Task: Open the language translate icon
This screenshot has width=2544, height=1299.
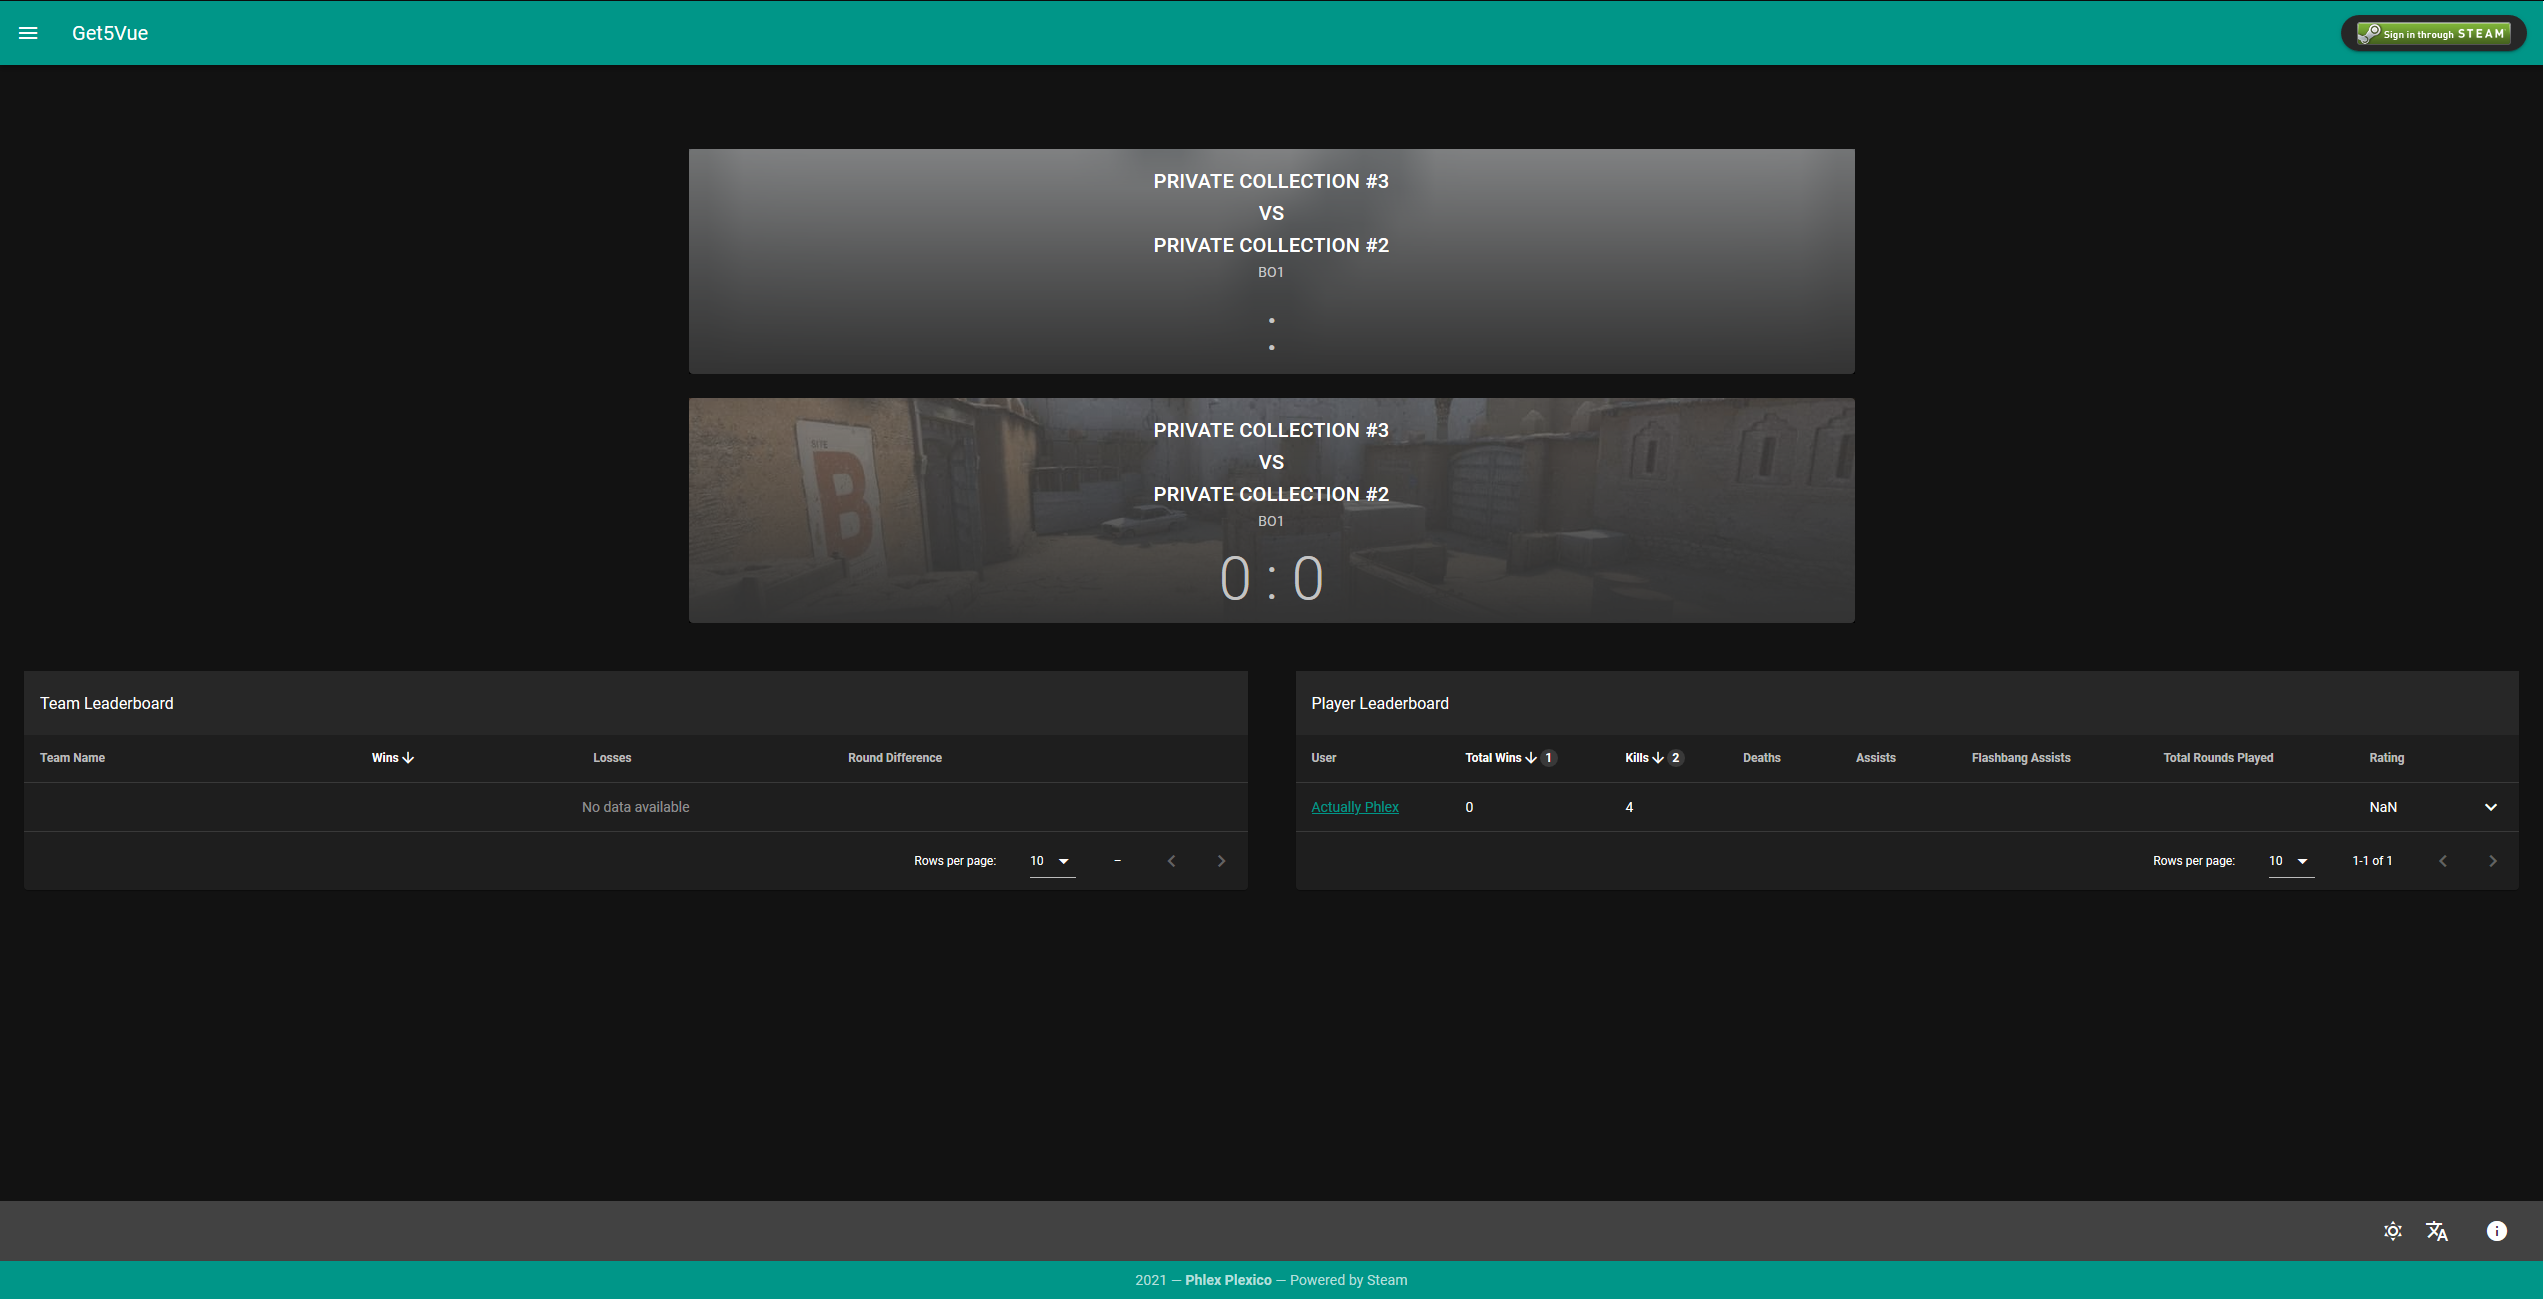Action: pyautogui.click(x=2436, y=1231)
